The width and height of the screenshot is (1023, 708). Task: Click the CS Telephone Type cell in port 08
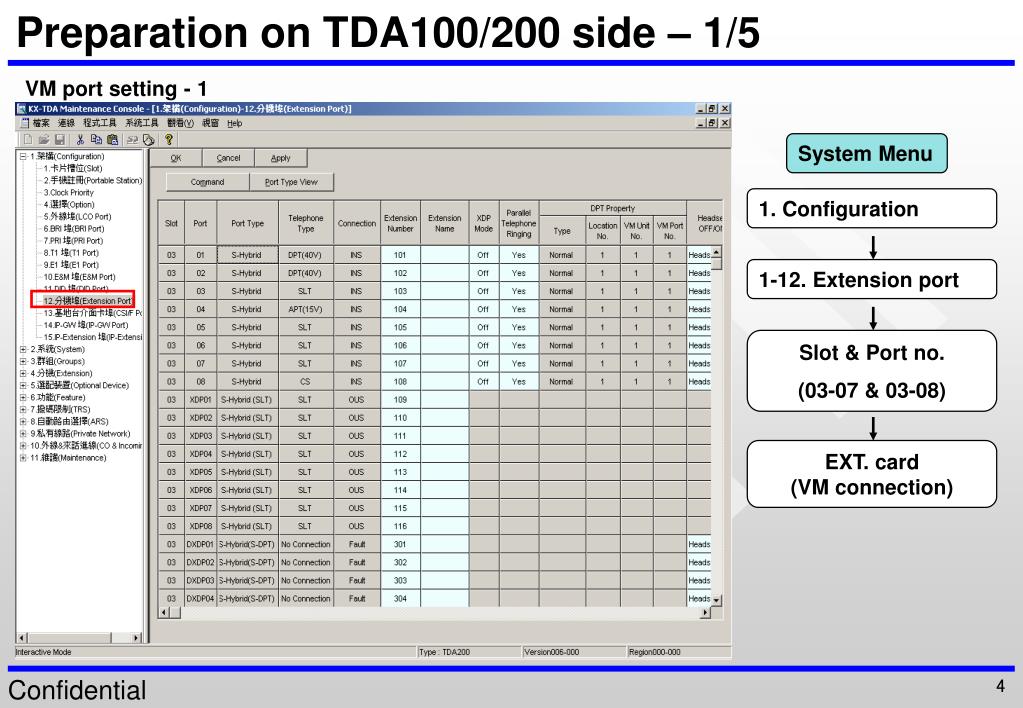coord(305,382)
